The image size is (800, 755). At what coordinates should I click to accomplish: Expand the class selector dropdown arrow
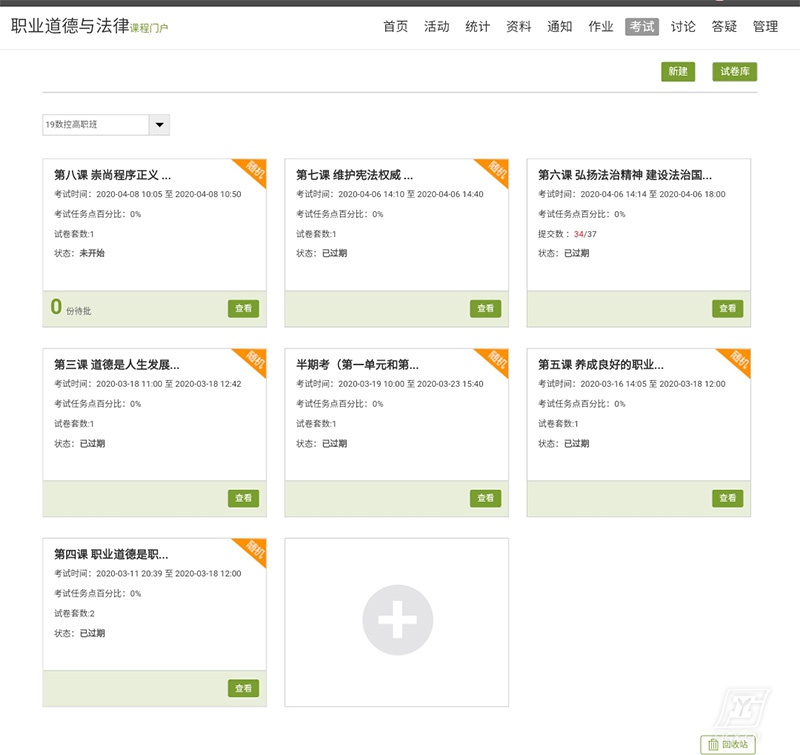[159, 125]
